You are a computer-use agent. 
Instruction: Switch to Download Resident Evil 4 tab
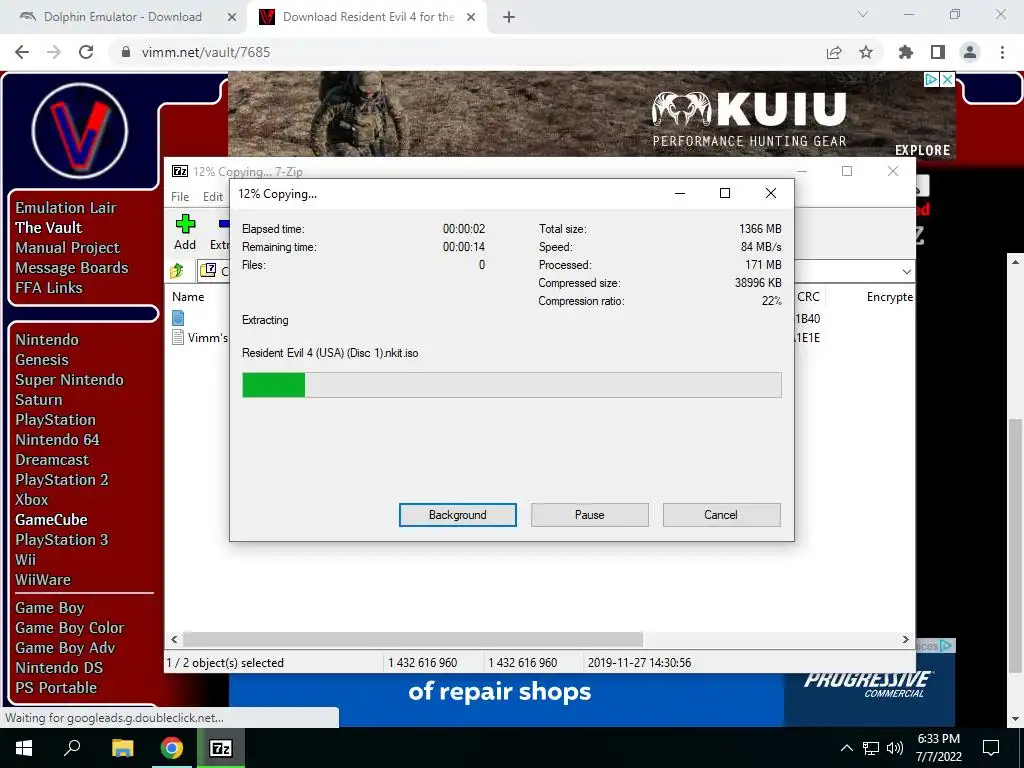coord(368,17)
